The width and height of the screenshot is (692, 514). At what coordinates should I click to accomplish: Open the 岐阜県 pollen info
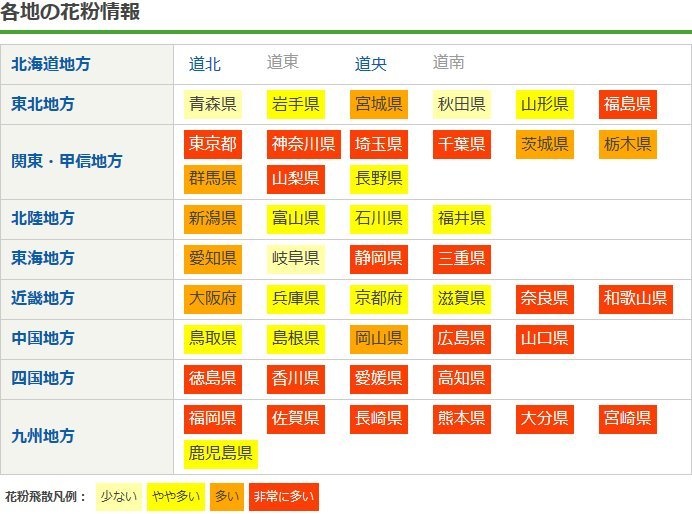[x=295, y=258]
